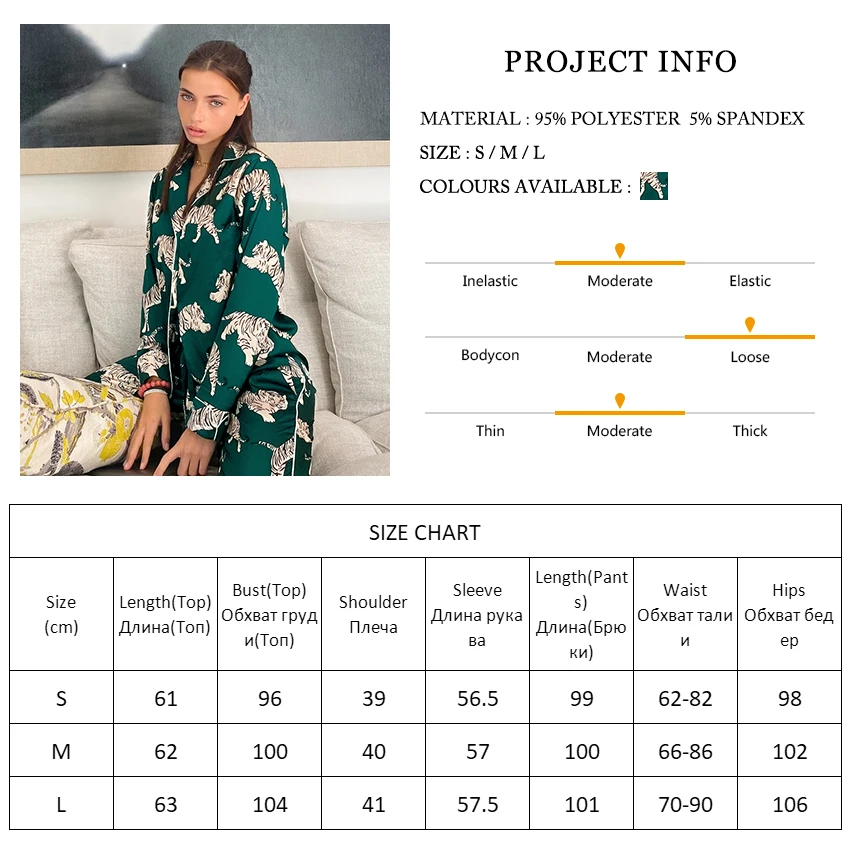Click the orange pin on the Thin–Thick scale
This screenshot has width=850, height=850.
point(620,400)
